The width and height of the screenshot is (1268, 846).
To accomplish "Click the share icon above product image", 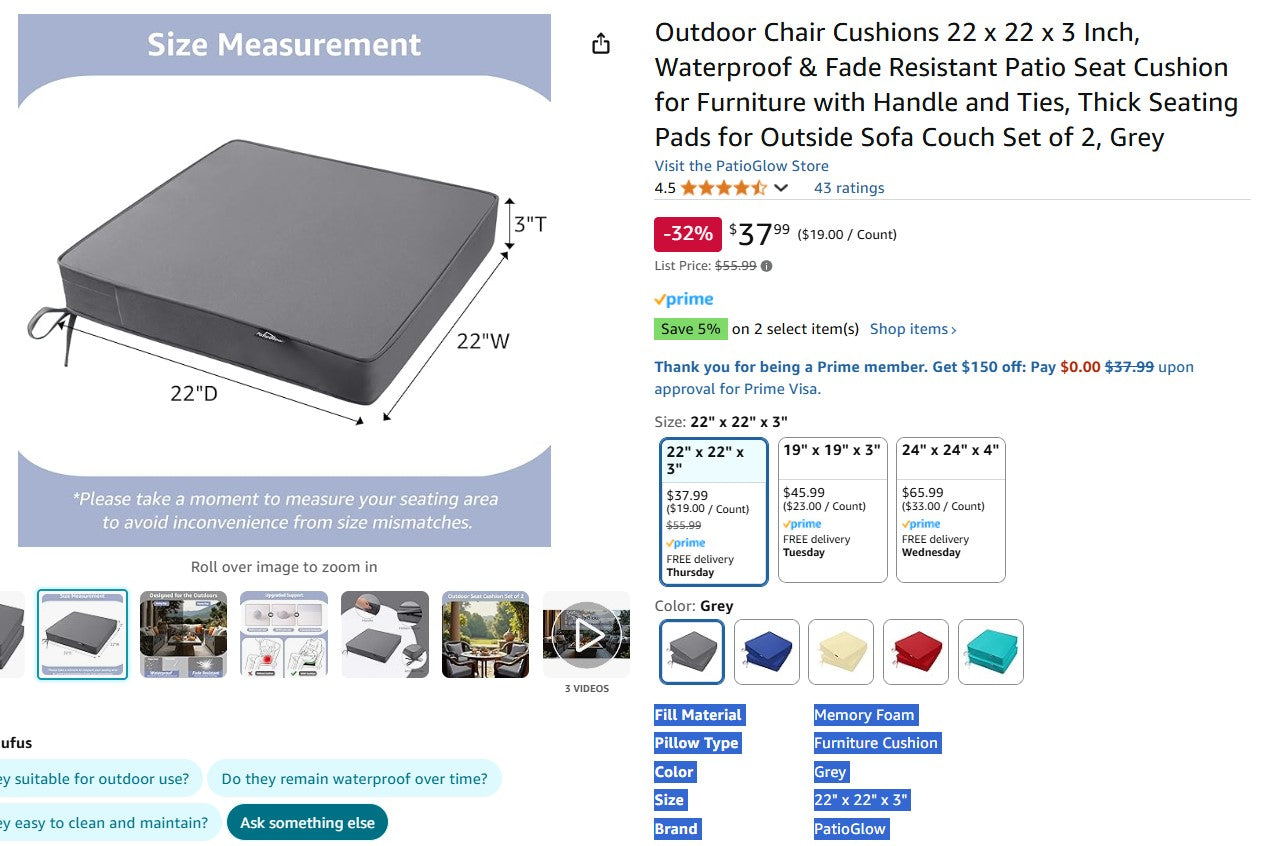I will point(600,44).
